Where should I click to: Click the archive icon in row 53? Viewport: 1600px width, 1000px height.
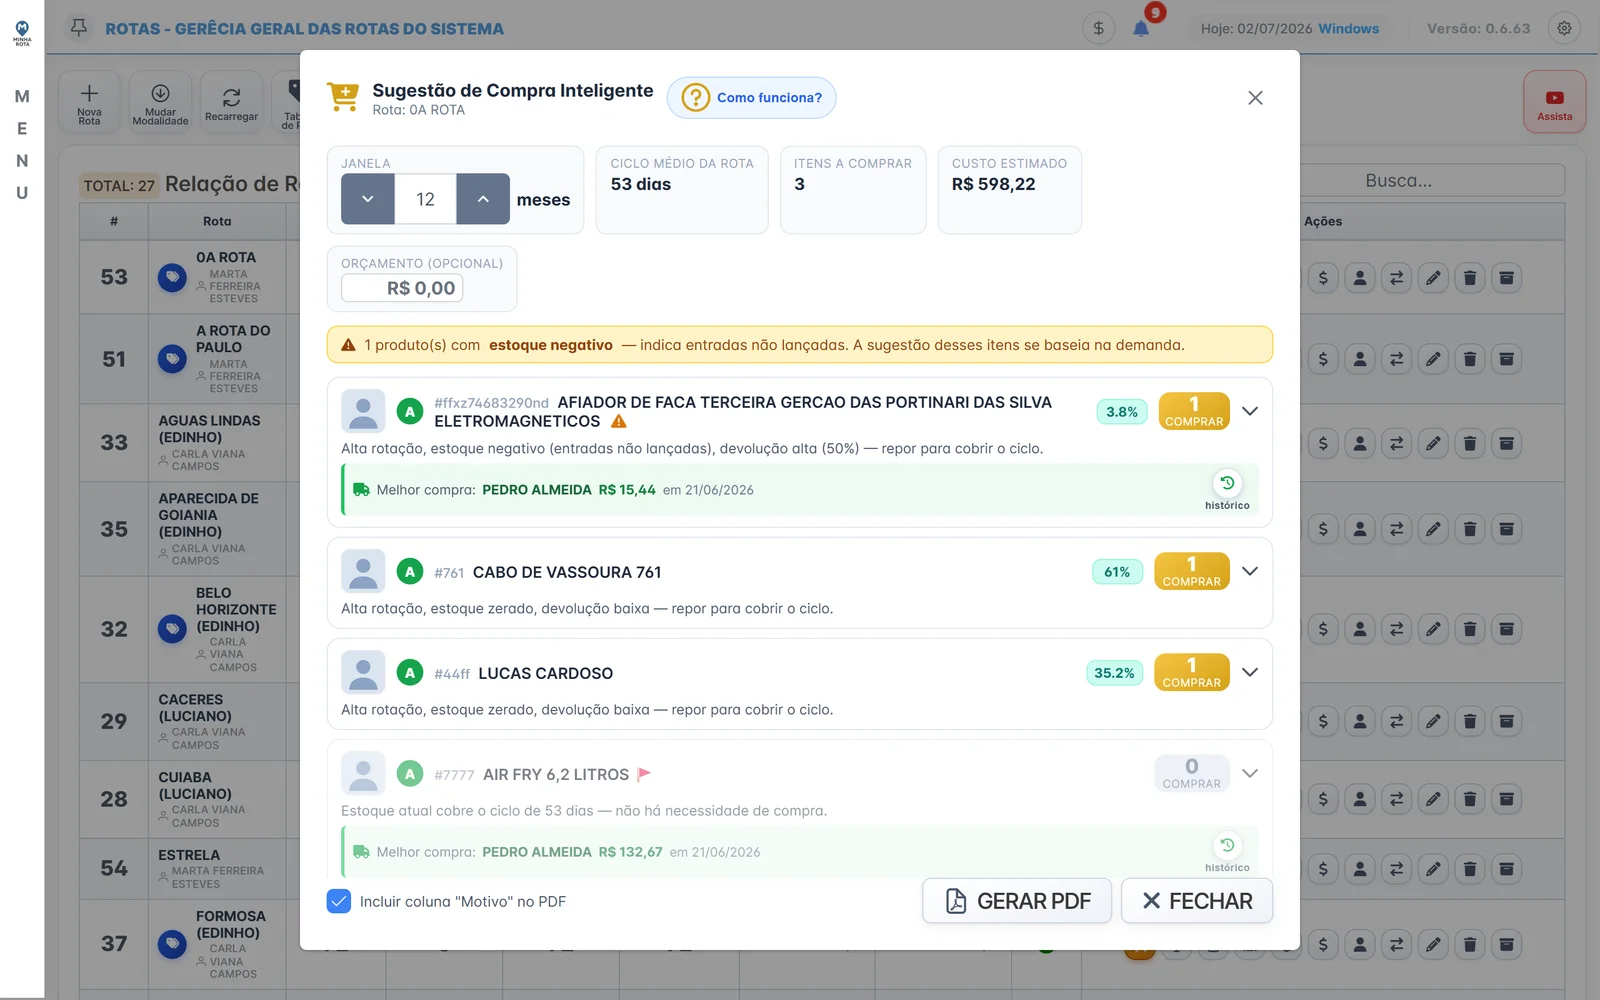[1507, 278]
